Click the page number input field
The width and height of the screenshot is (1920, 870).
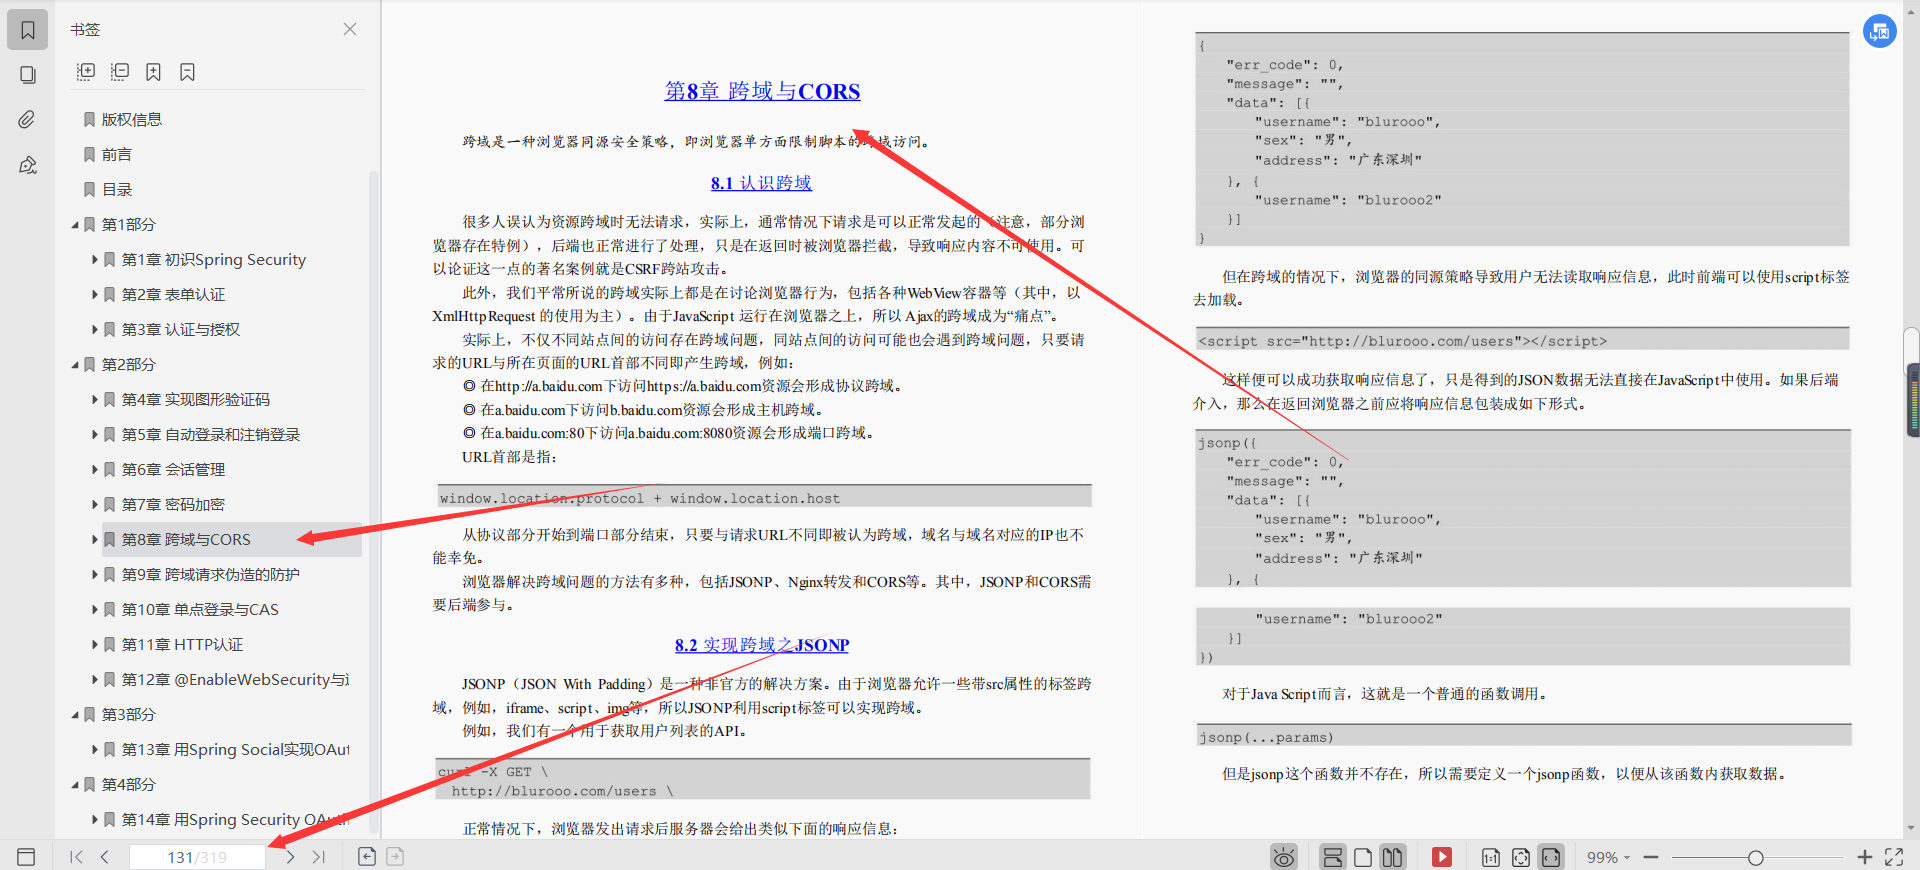(197, 857)
